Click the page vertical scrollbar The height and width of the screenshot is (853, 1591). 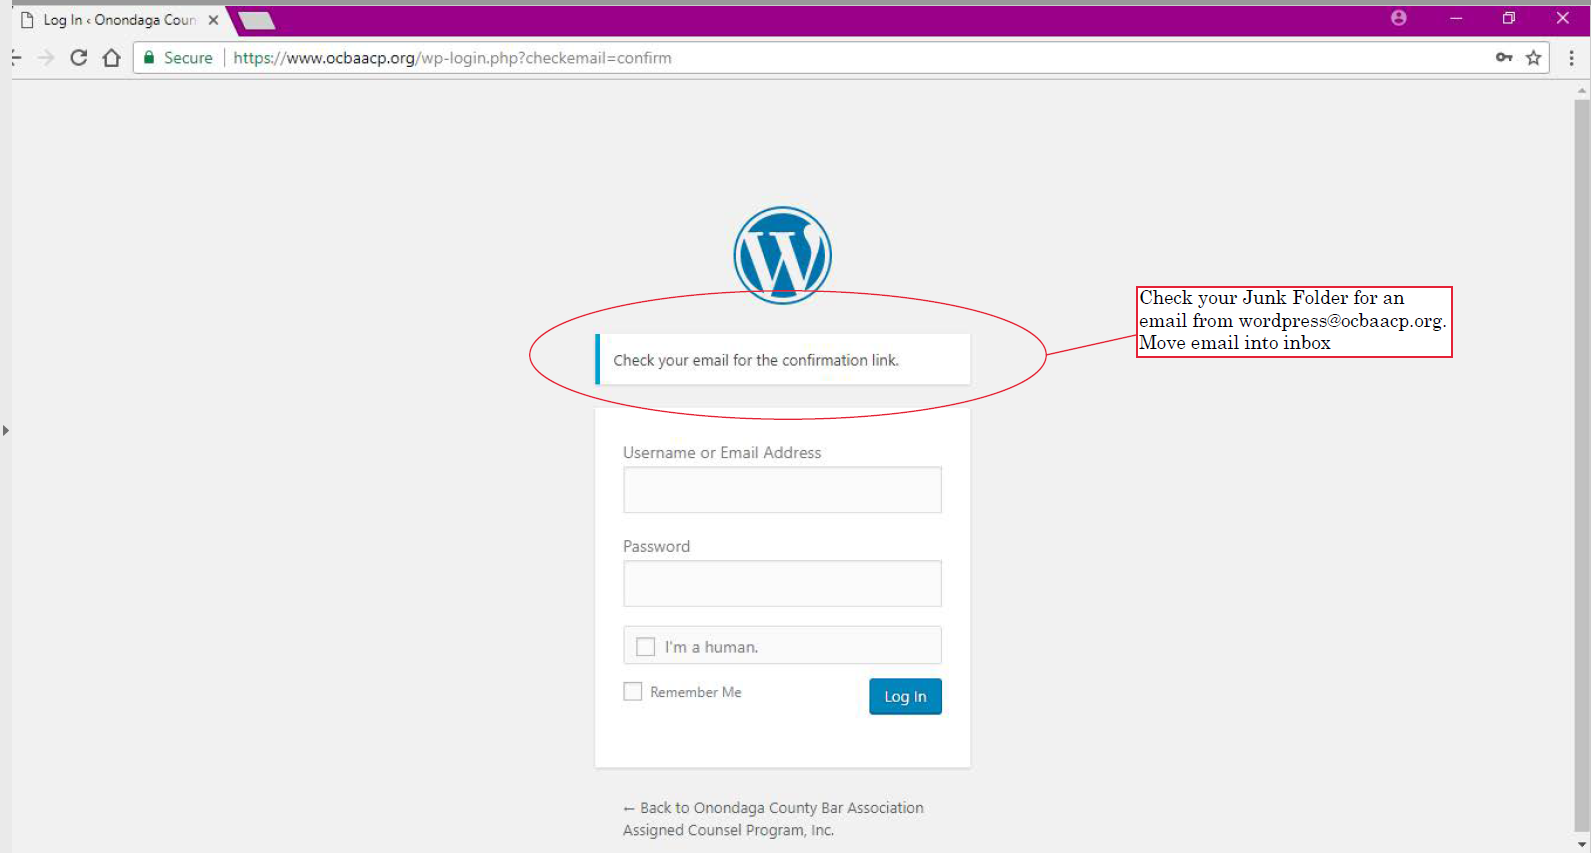coord(1582,466)
